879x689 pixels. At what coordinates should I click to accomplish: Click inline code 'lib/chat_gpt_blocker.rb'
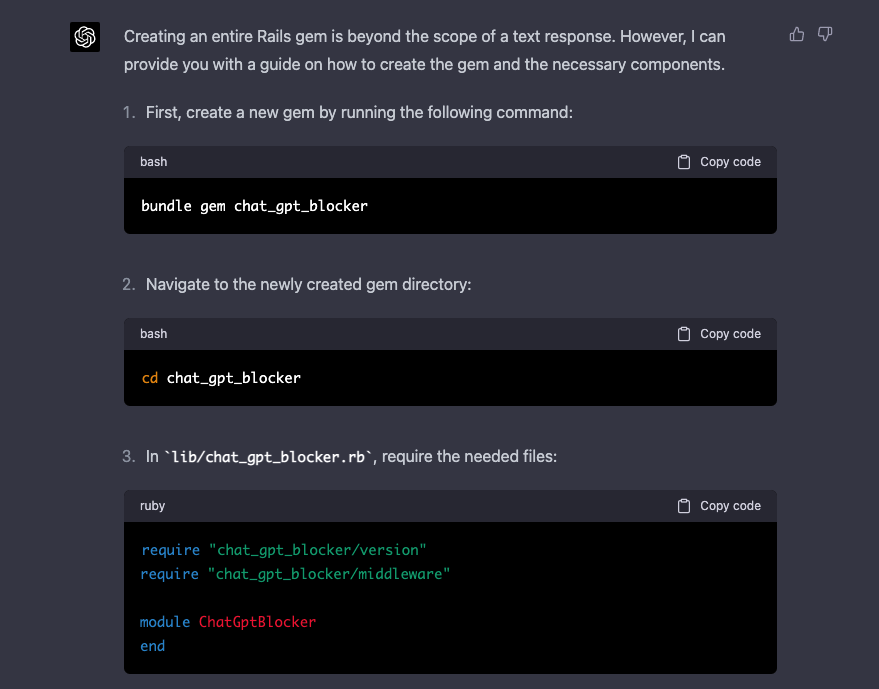point(268,457)
